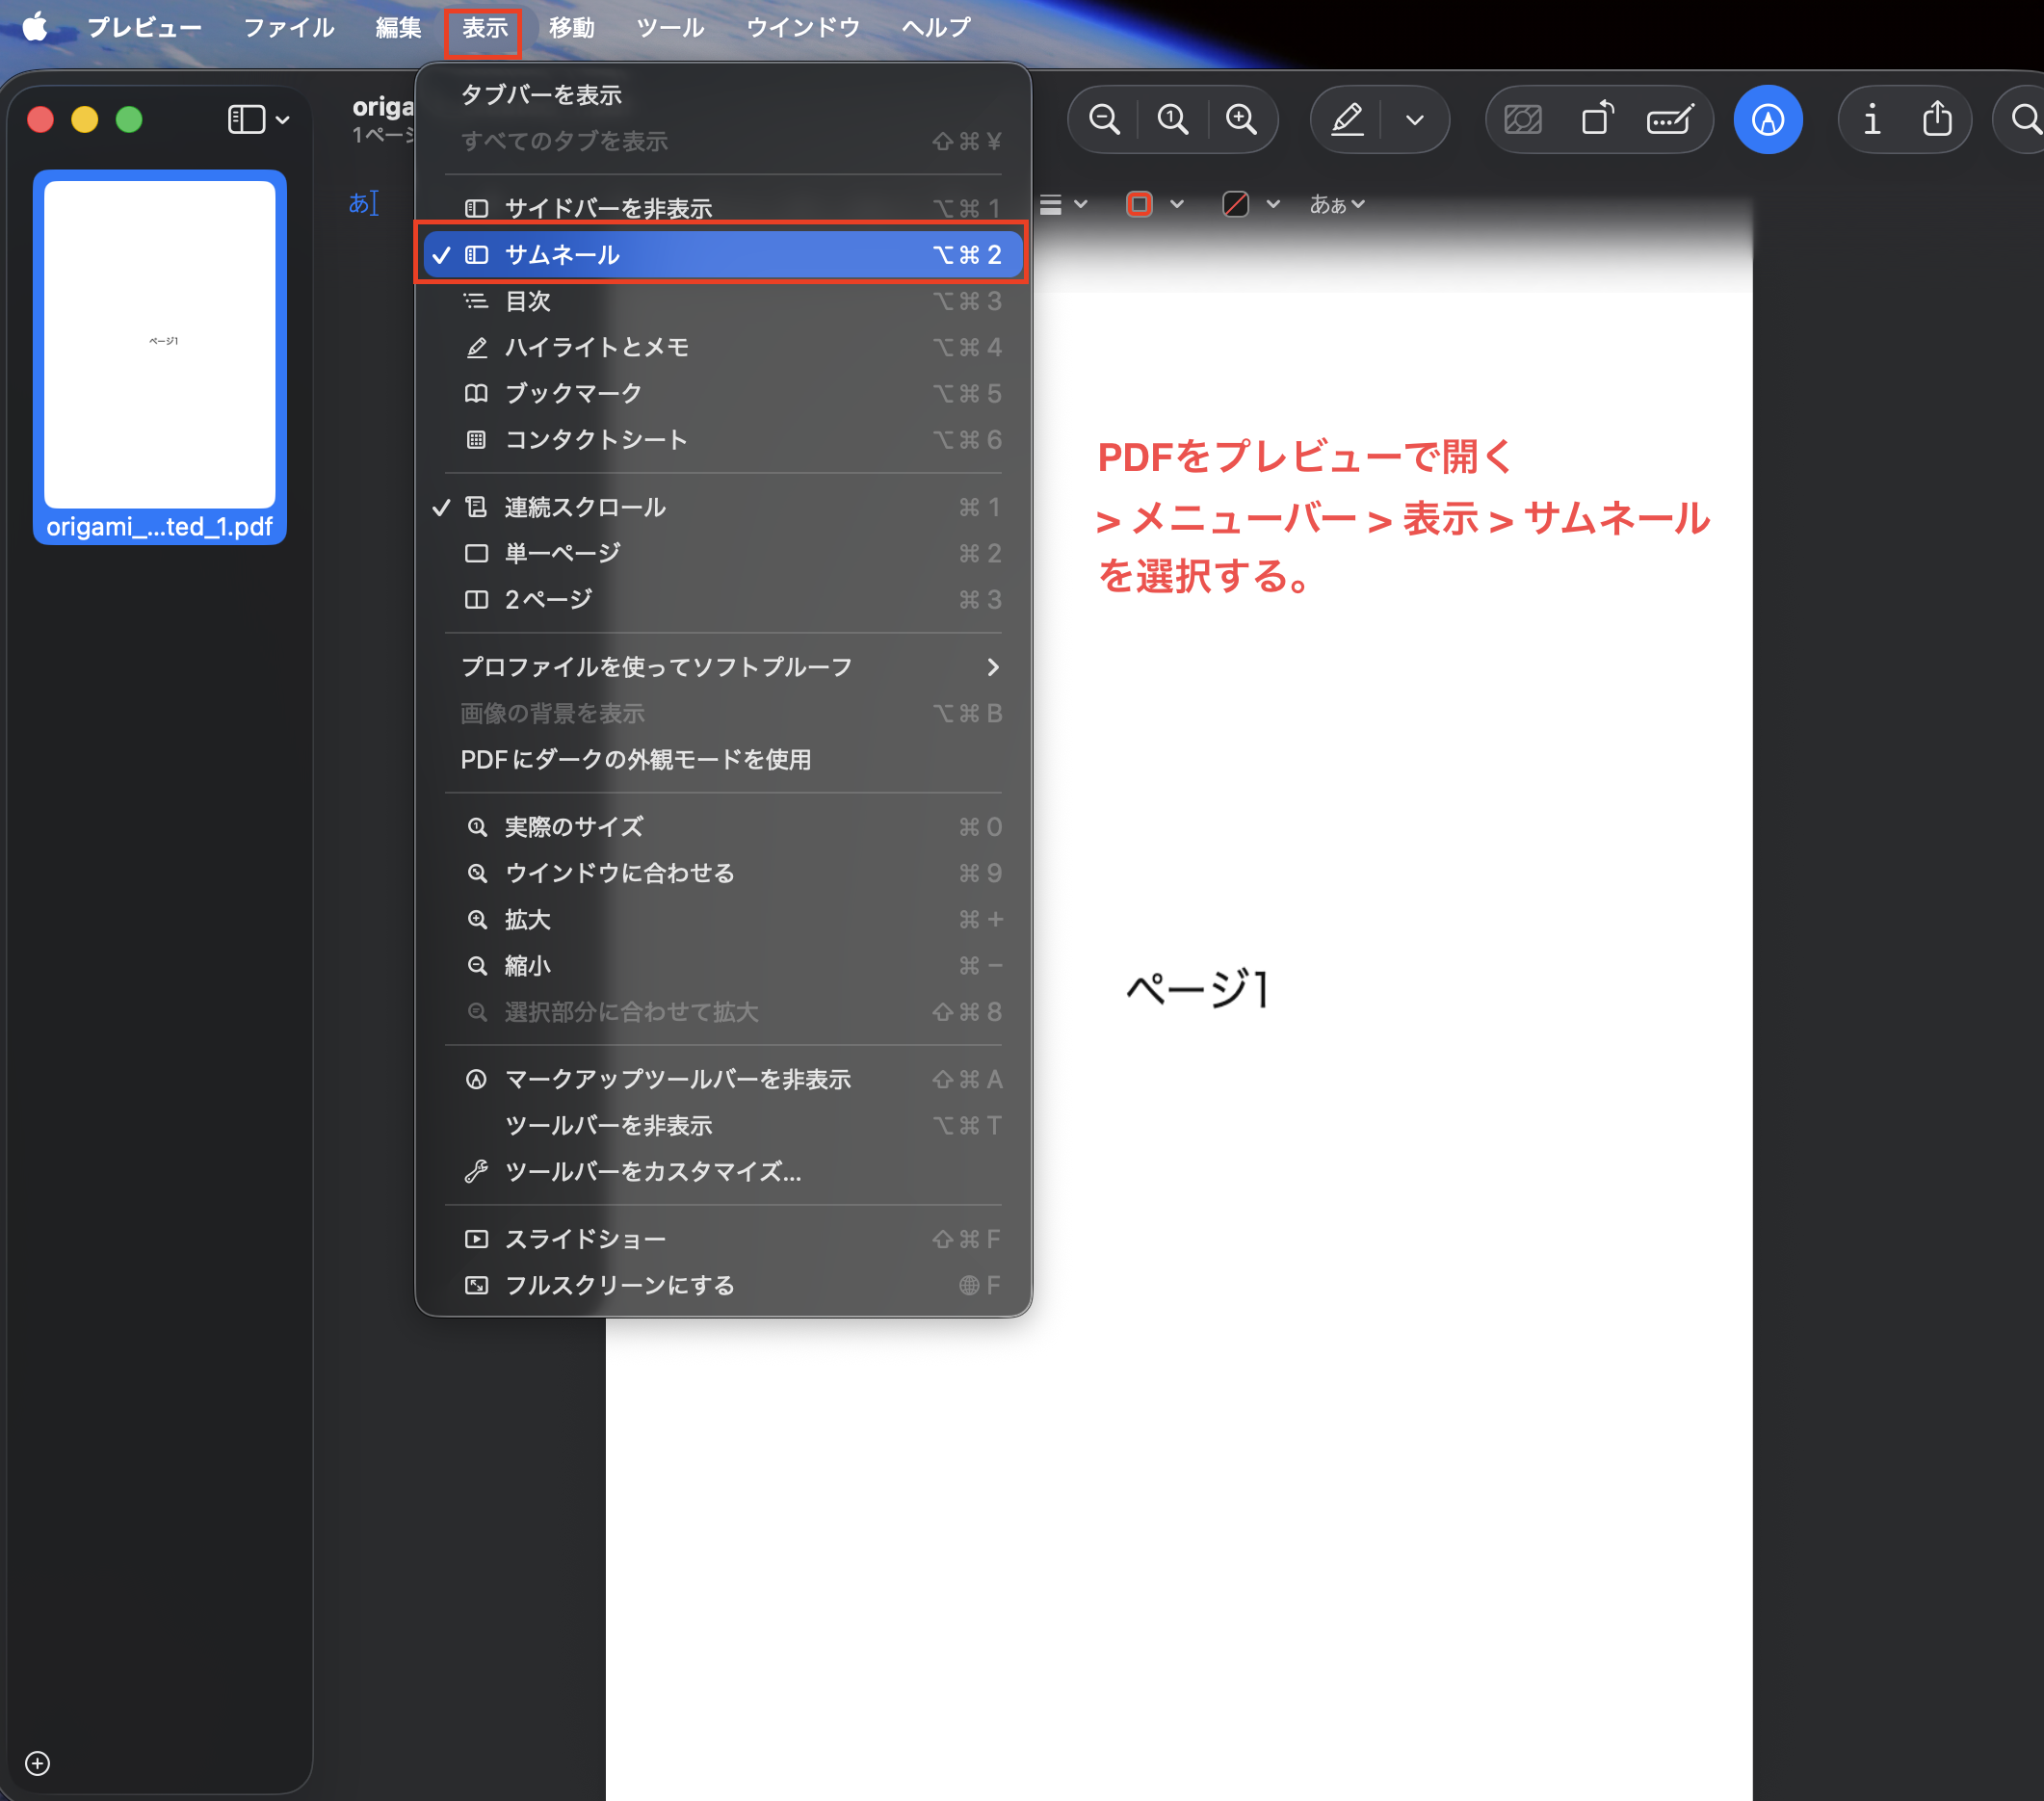Select the highlighter pen toolbar icon
2044x1801 pixels.
click(1347, 120)
